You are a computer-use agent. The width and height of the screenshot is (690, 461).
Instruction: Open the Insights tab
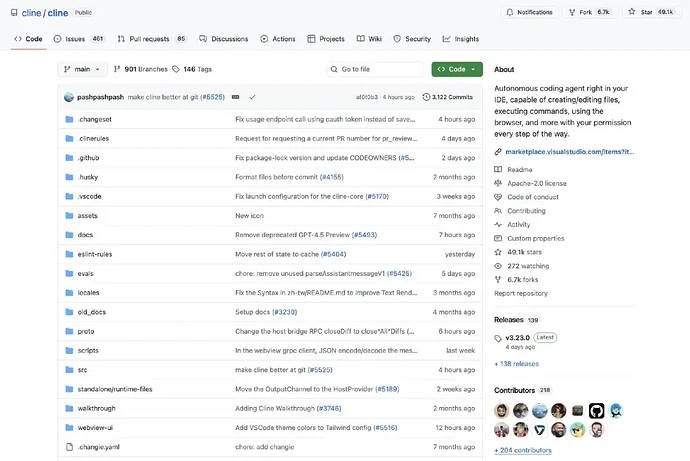point(460,39)
